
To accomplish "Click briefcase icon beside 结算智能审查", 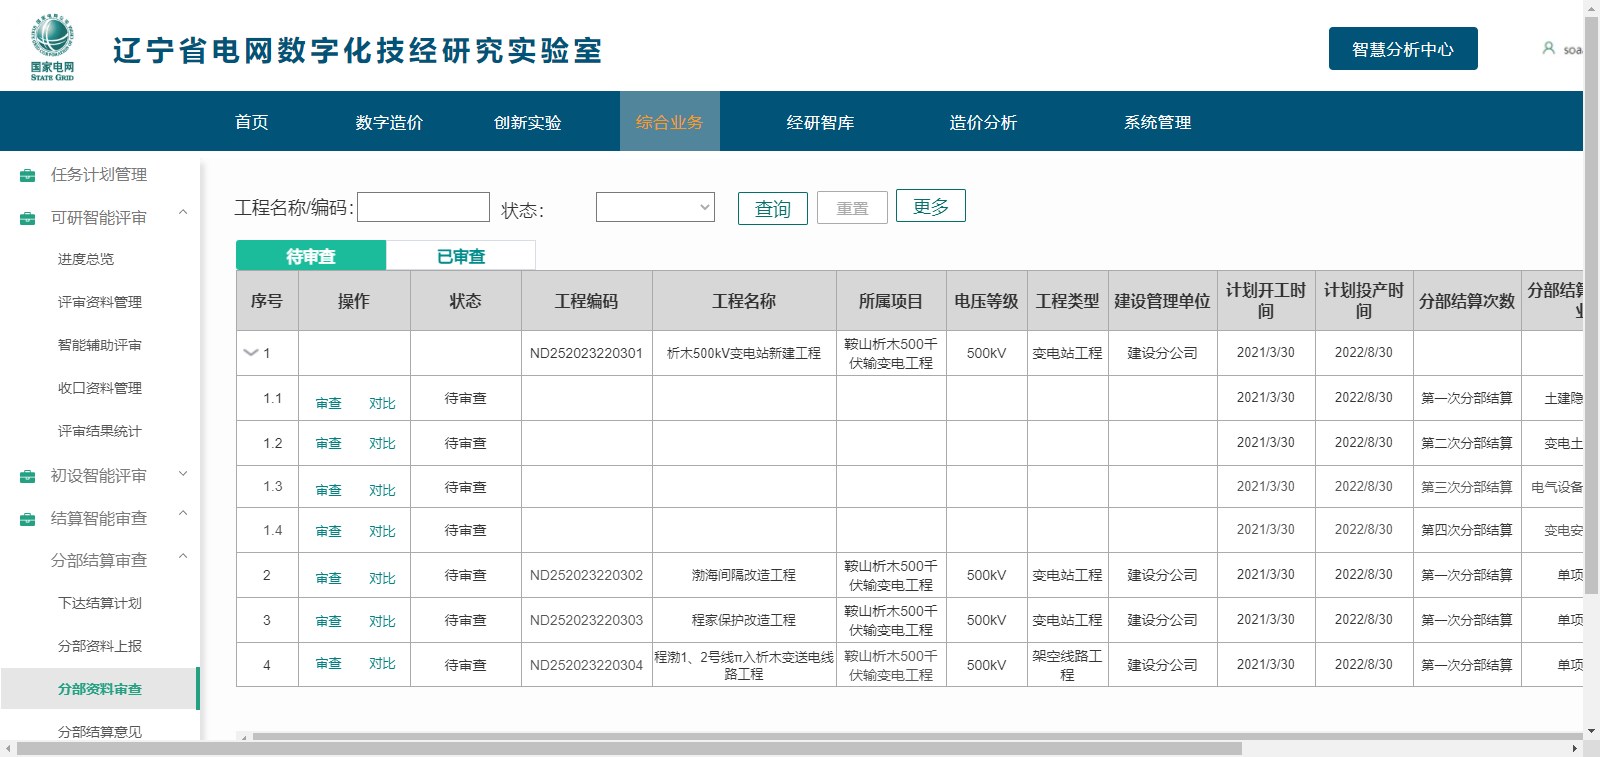I will pyautogui.click(x=28, y=519).
